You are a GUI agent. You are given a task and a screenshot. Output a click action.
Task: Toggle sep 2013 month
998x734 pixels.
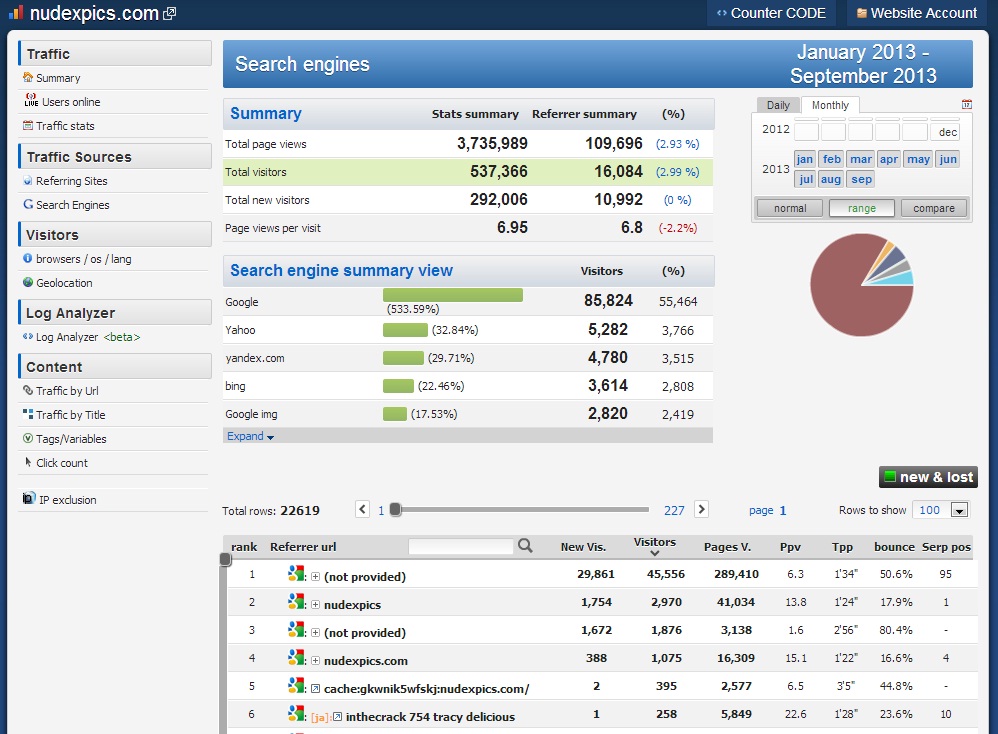(861, 179)
